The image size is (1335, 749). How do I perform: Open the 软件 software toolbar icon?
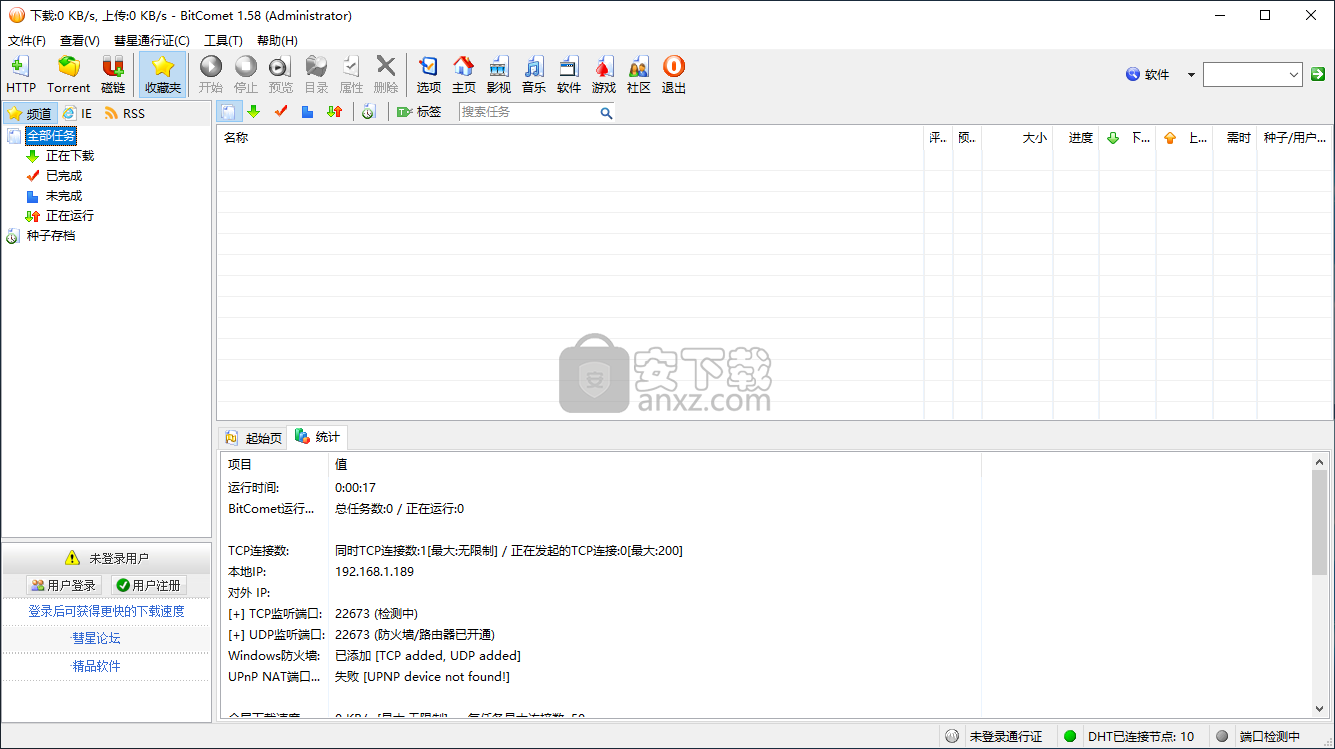coord(569,75)
